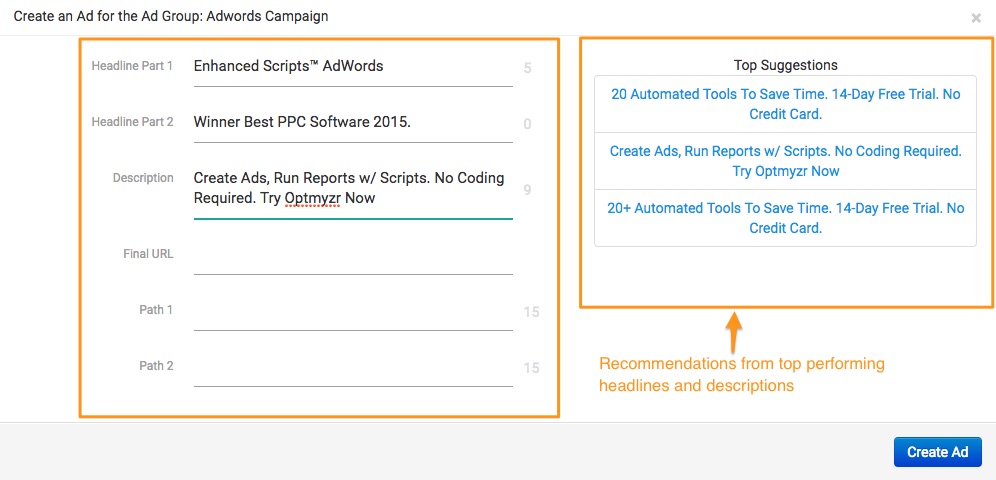The width and height of the screenshot is (996, 480).
Task: Click the Top Suggestions heading
Action: tap(785, 65)
